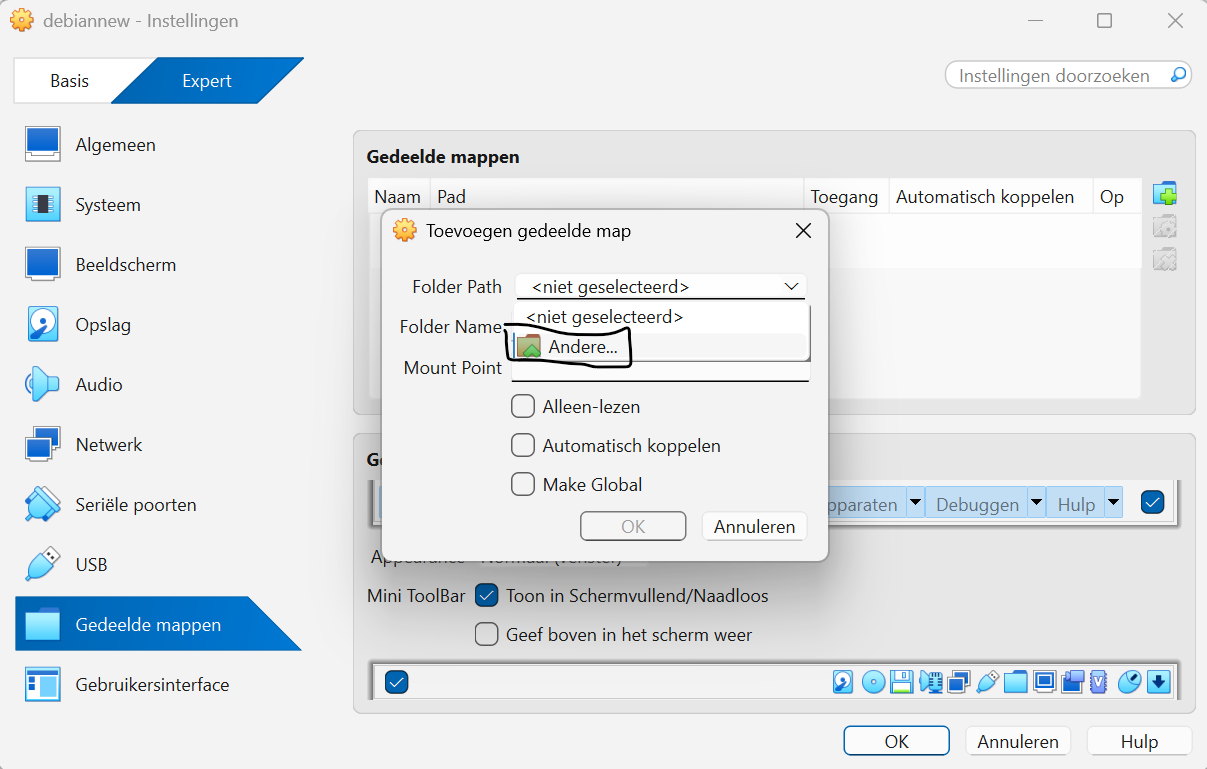The height and width of the screenshot is (769, 1207).
Task: Click the Op column header
Action: click(1117, 197)
